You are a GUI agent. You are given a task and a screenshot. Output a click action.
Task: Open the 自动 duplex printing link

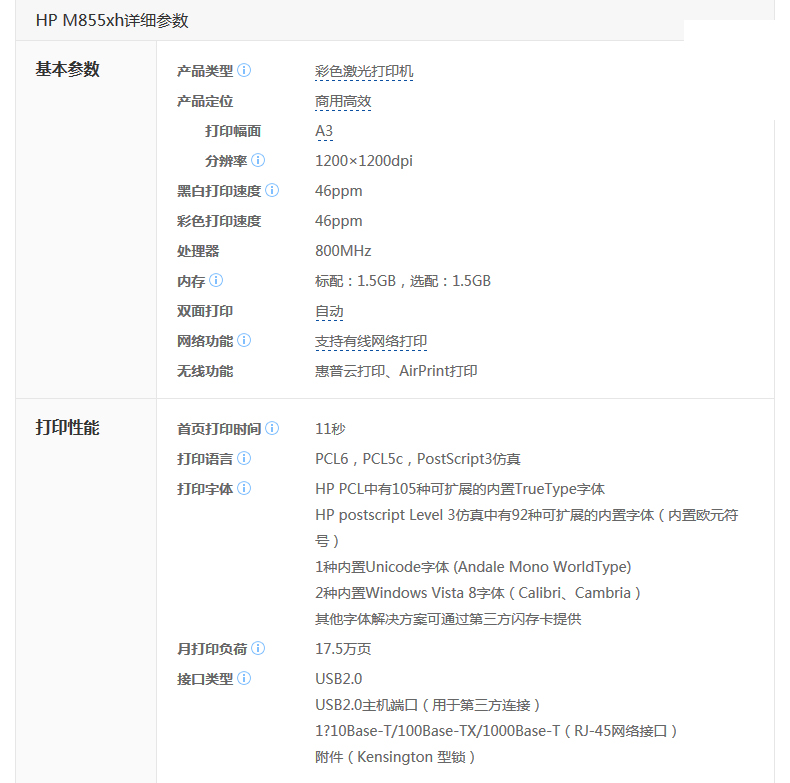pyautogui.click(x=329, y=312)
